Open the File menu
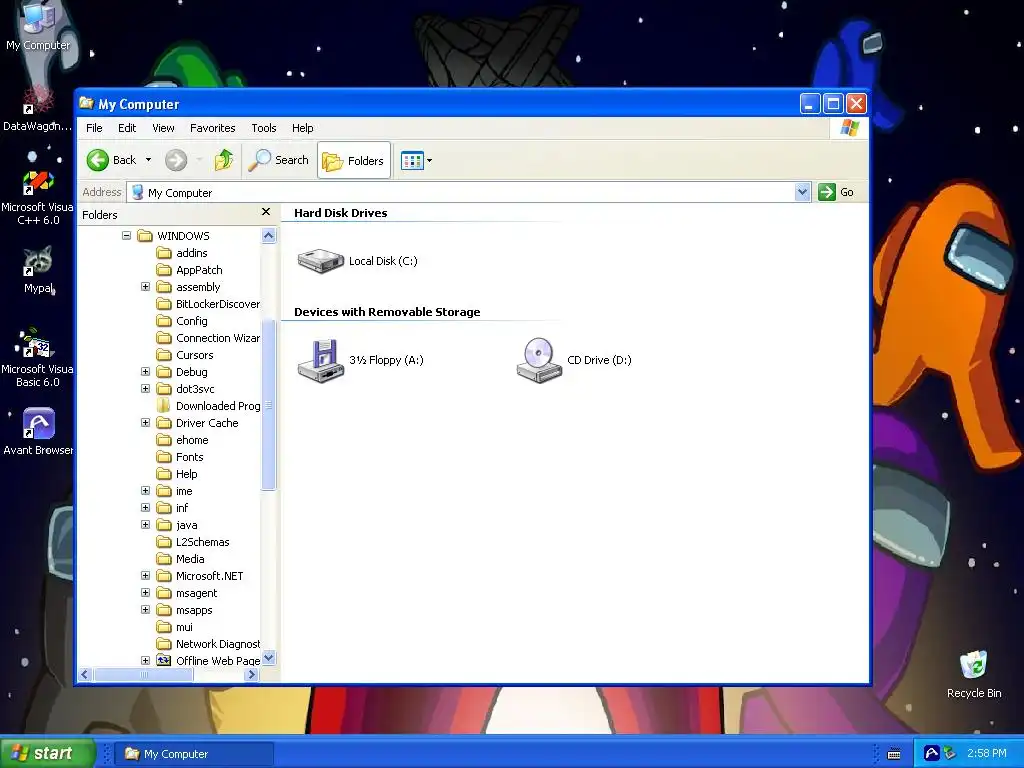The image size is (1024, 768). tap(94, 128)
